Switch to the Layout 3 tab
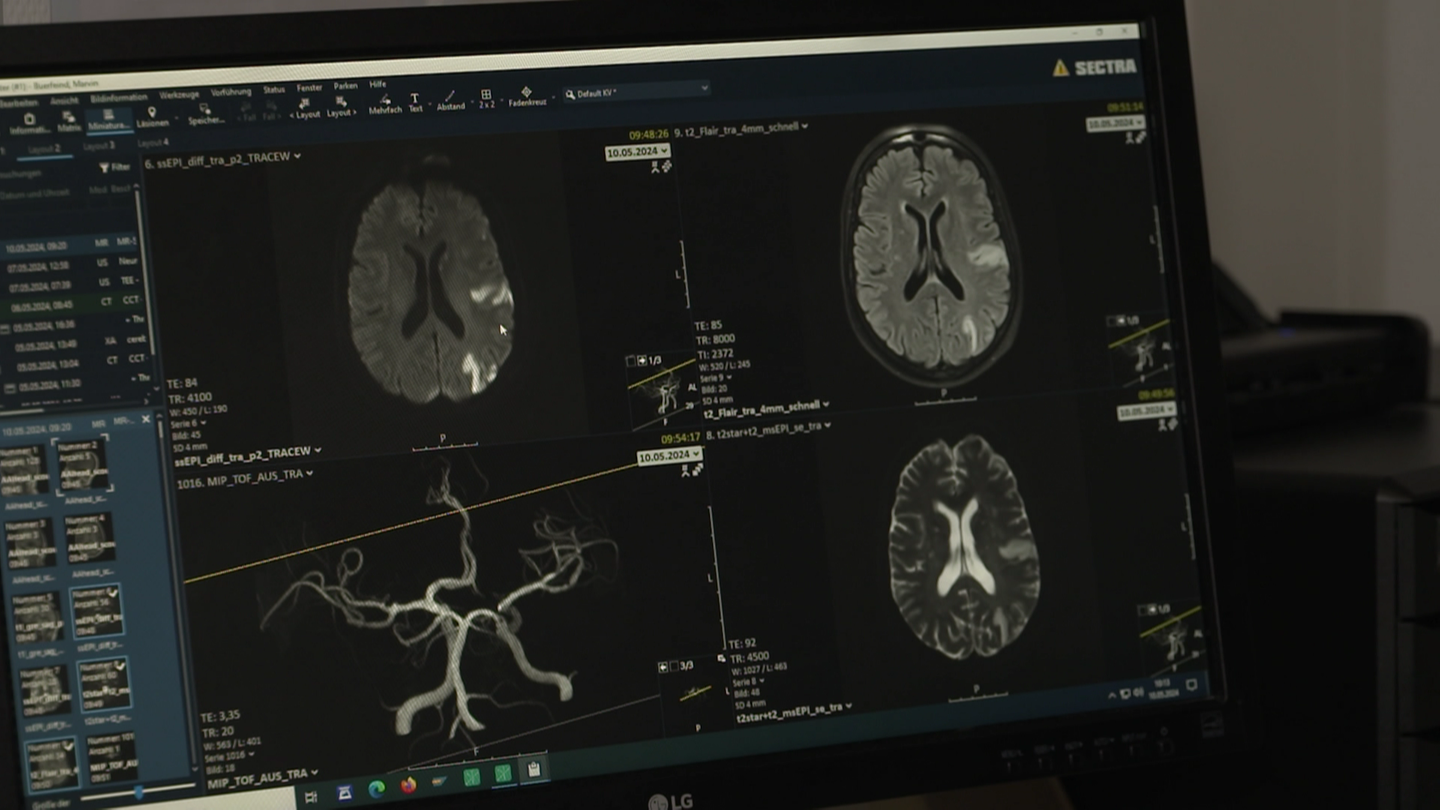The width and height of the screenshot is (1440, 810). (x=98, y=146)
